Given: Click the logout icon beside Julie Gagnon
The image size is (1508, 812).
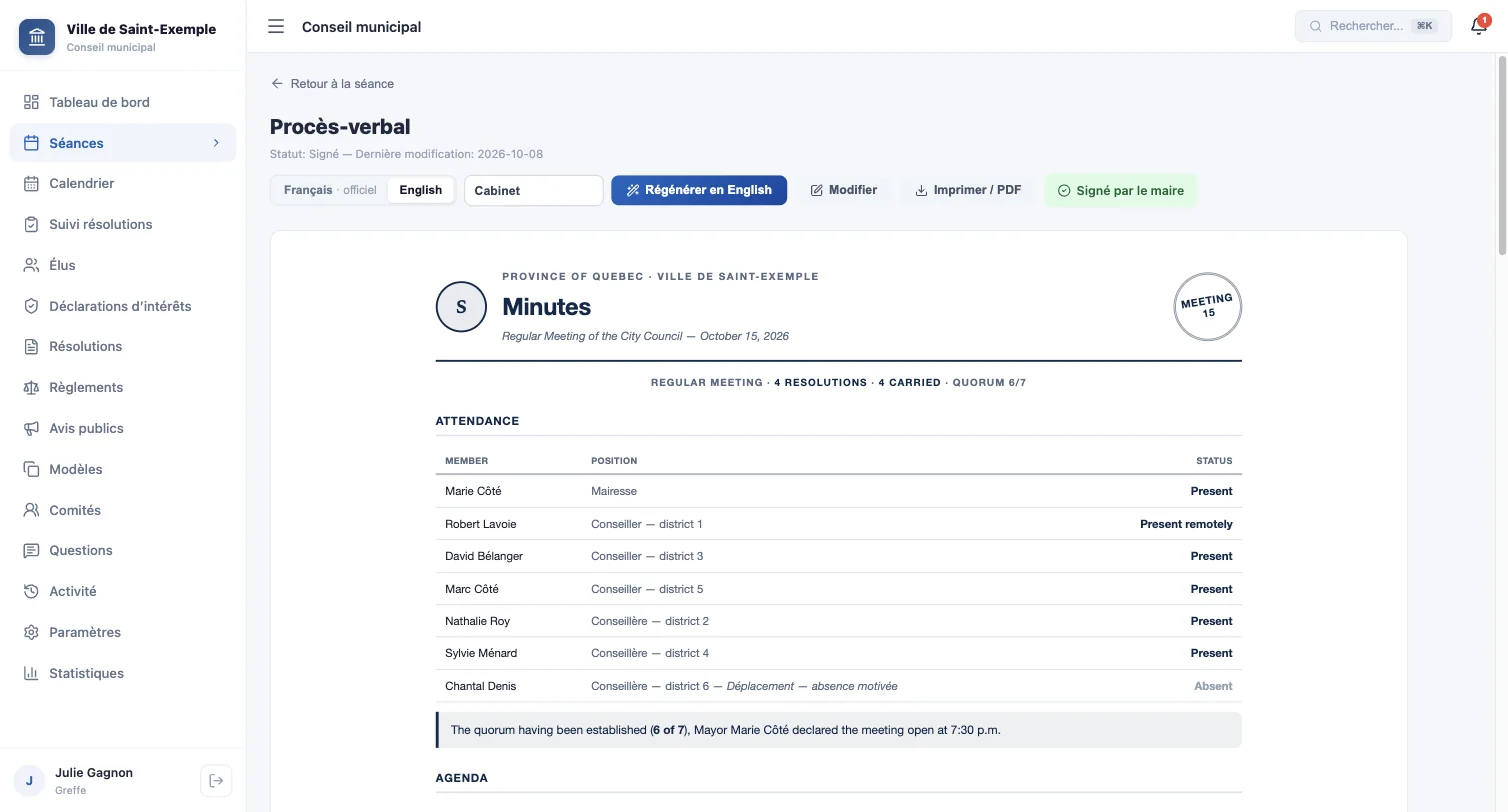Looking at the screenshot, I should click(x=216, y=781).
